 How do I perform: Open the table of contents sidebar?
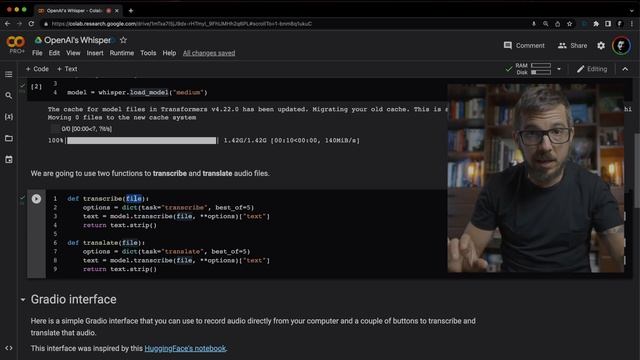9,74
